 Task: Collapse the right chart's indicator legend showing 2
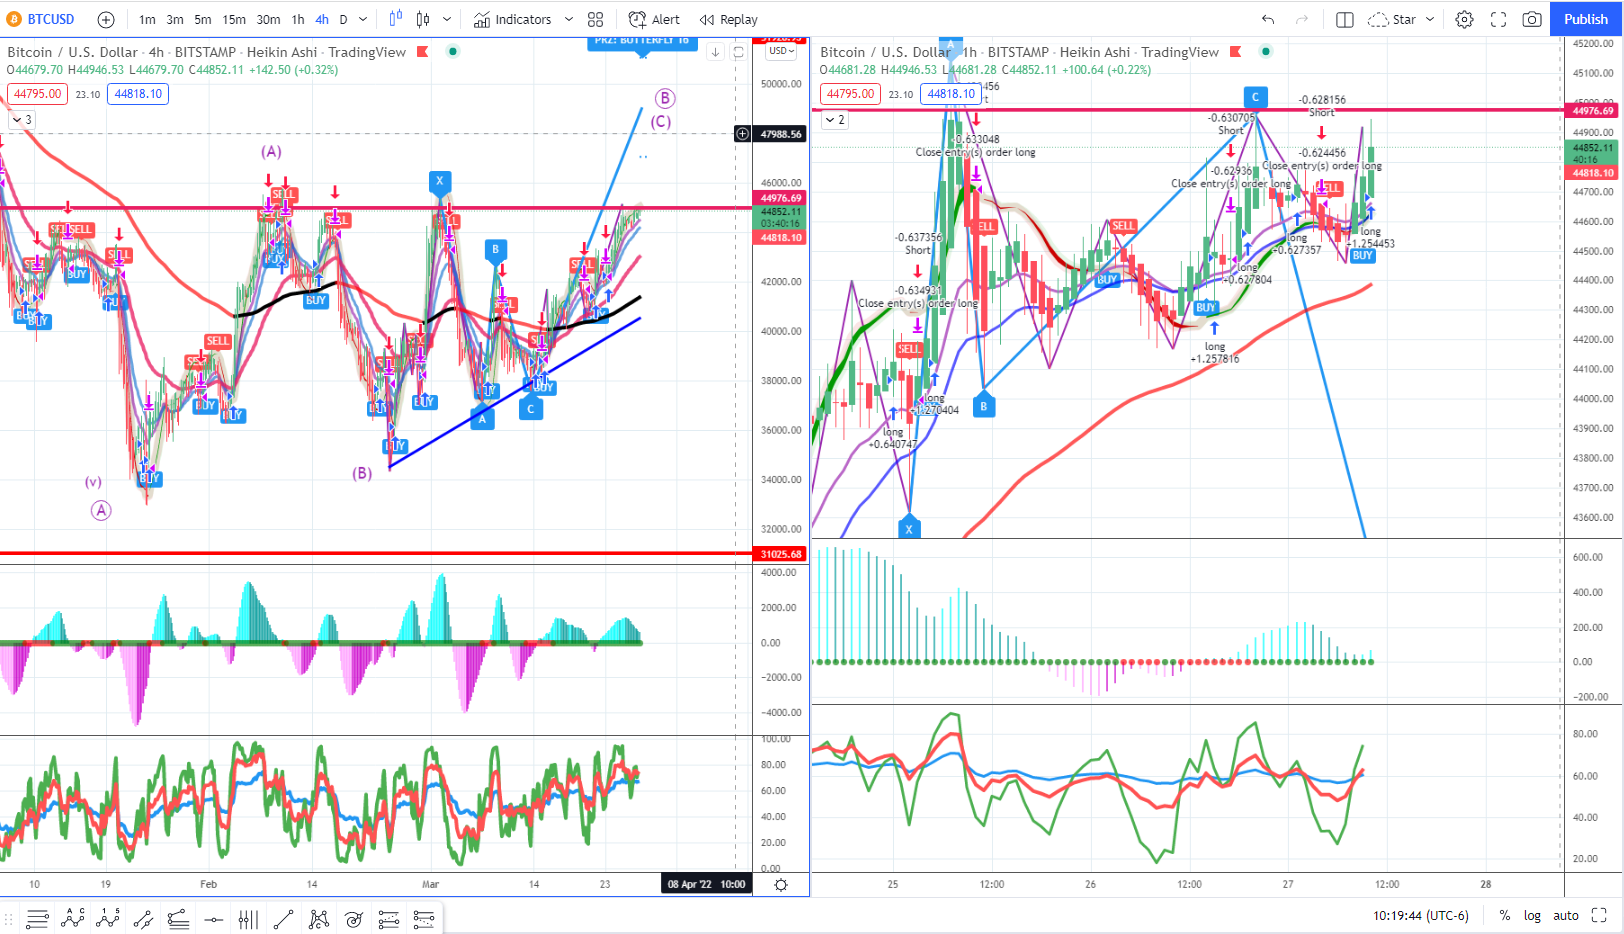coord(835,119)
